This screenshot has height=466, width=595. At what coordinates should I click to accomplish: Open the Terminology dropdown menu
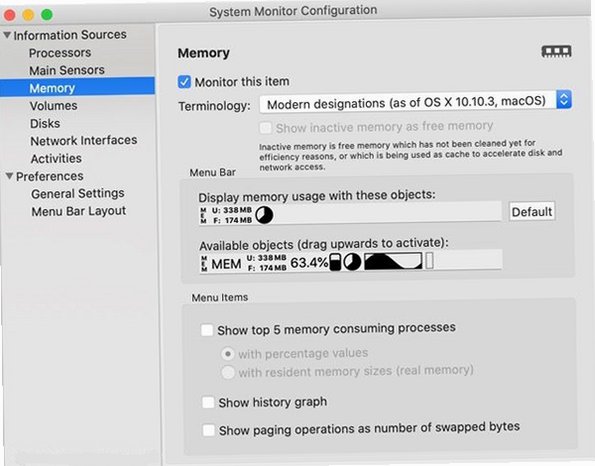pos(416,102)
